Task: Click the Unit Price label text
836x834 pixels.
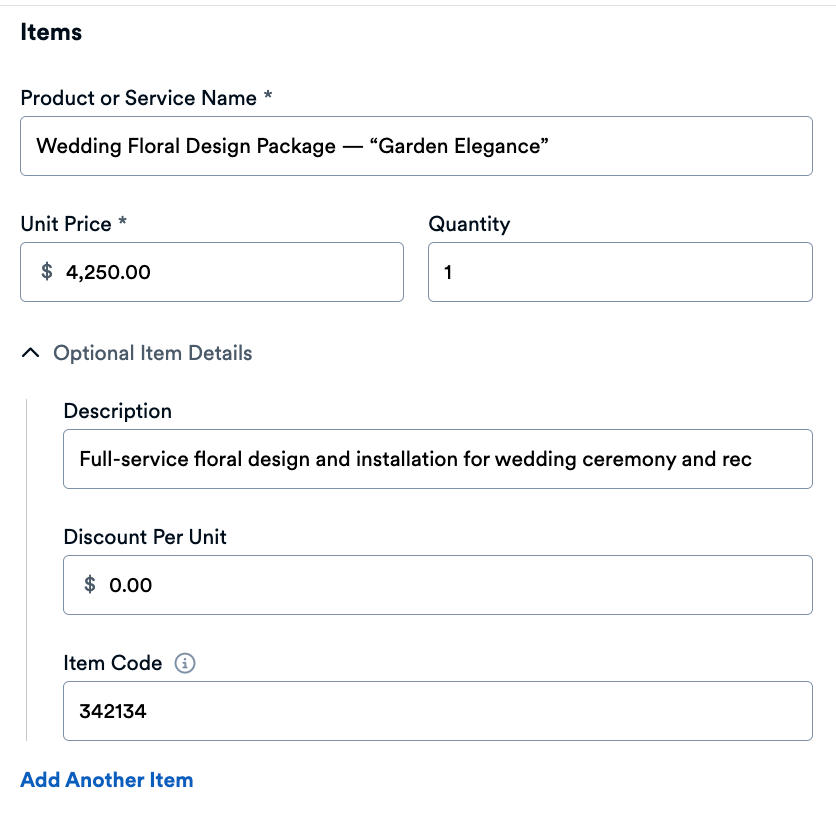Action: click(66, 224)
